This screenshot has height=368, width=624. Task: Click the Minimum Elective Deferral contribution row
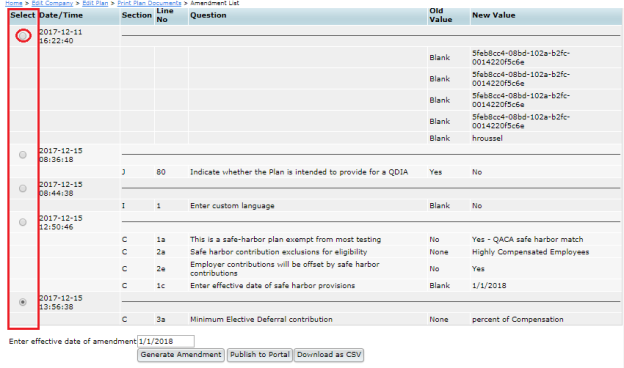pyautogui.click(x=261, y=319)
